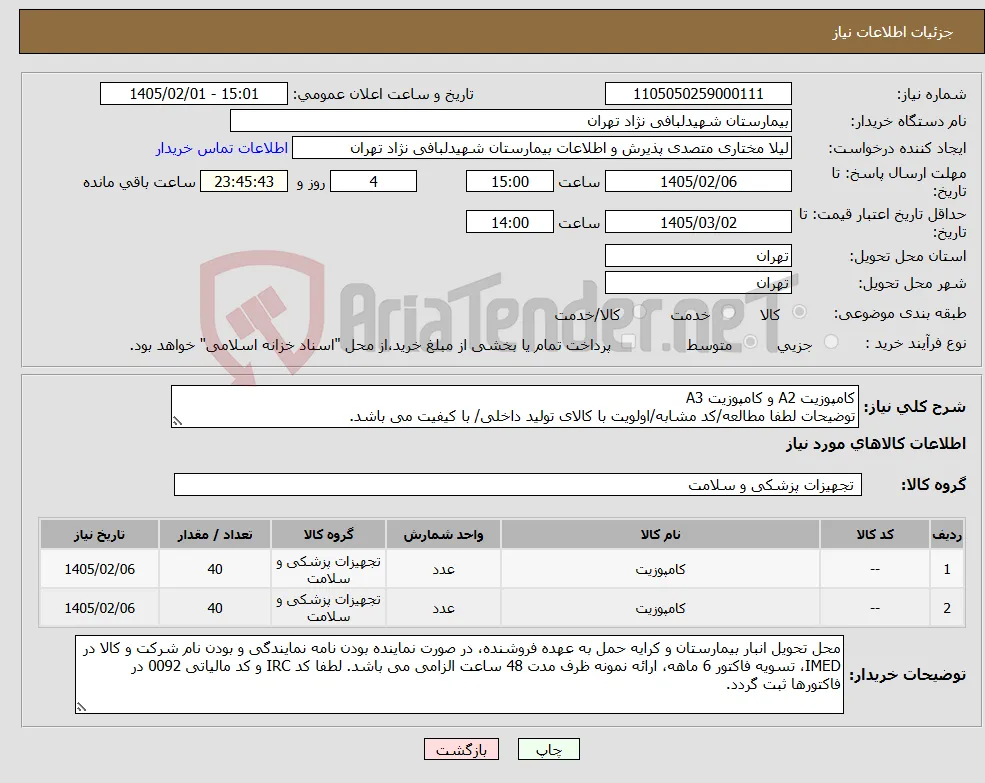The image size is (985, 783).
Task: Click the اطلاعات کالاهای مورد نیاز heading
Action: pos(875,444)
